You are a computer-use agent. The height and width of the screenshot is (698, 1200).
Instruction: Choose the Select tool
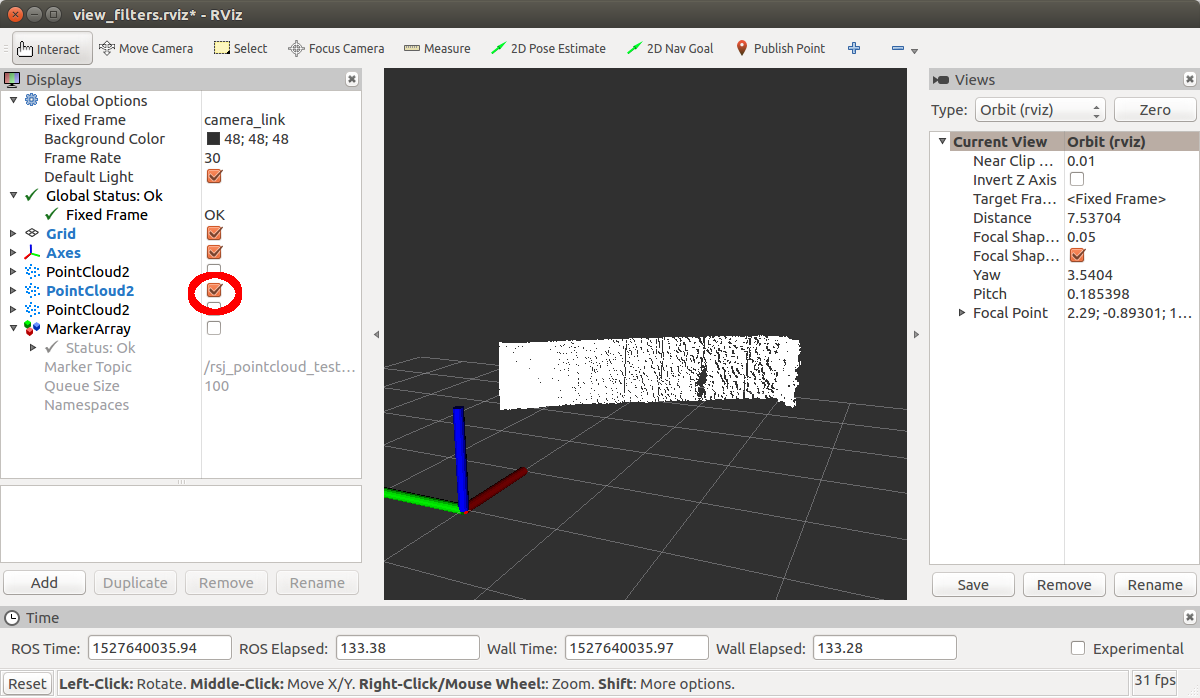pyautogui.click(x=240, y=48)
